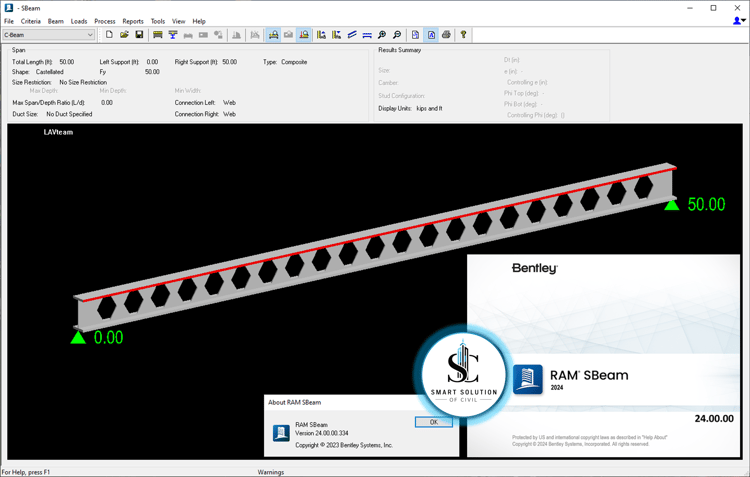750x477 pixels.
Task: Click the left support marker at 0.00
Action: pos(78,337)
